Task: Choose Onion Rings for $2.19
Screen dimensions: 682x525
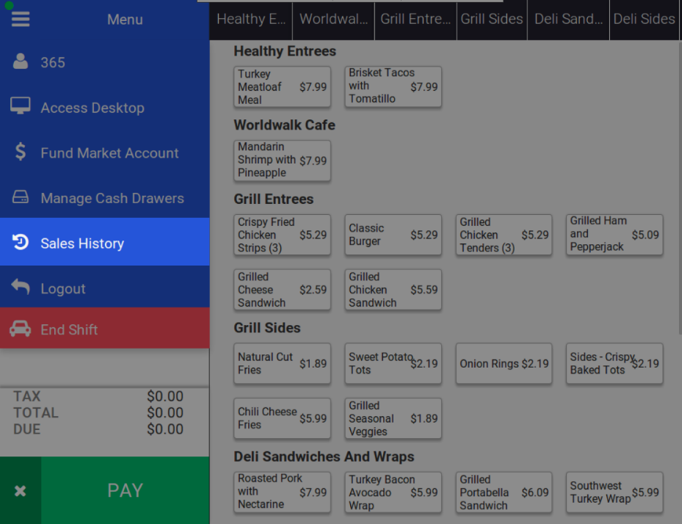Action: (504, 364)
